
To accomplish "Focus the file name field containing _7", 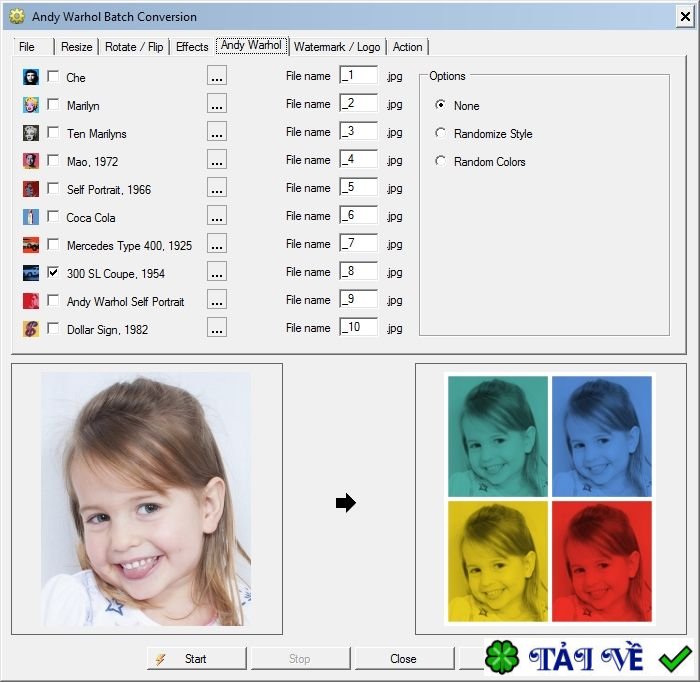I will pyautogui.click(x=358, y=243).
